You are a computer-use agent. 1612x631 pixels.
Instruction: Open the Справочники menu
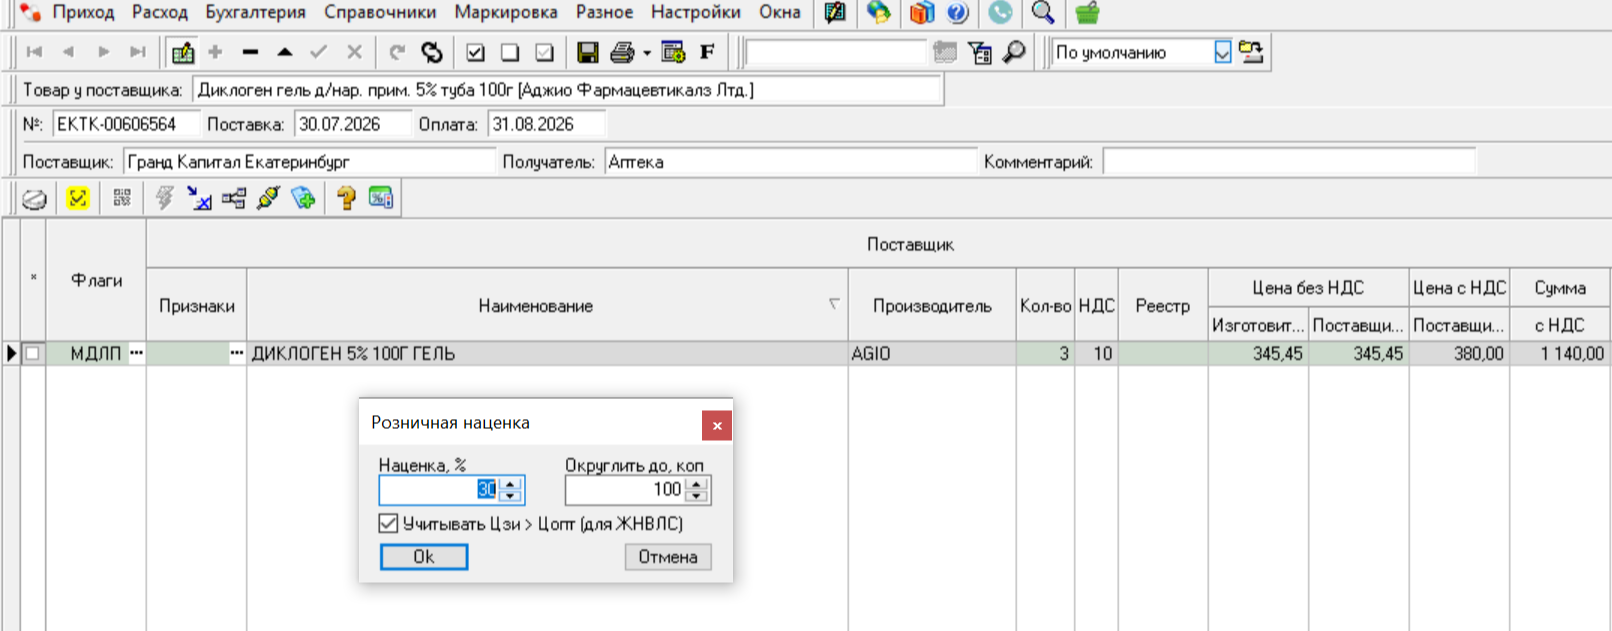pyautogui.click(x=380, y=12)
